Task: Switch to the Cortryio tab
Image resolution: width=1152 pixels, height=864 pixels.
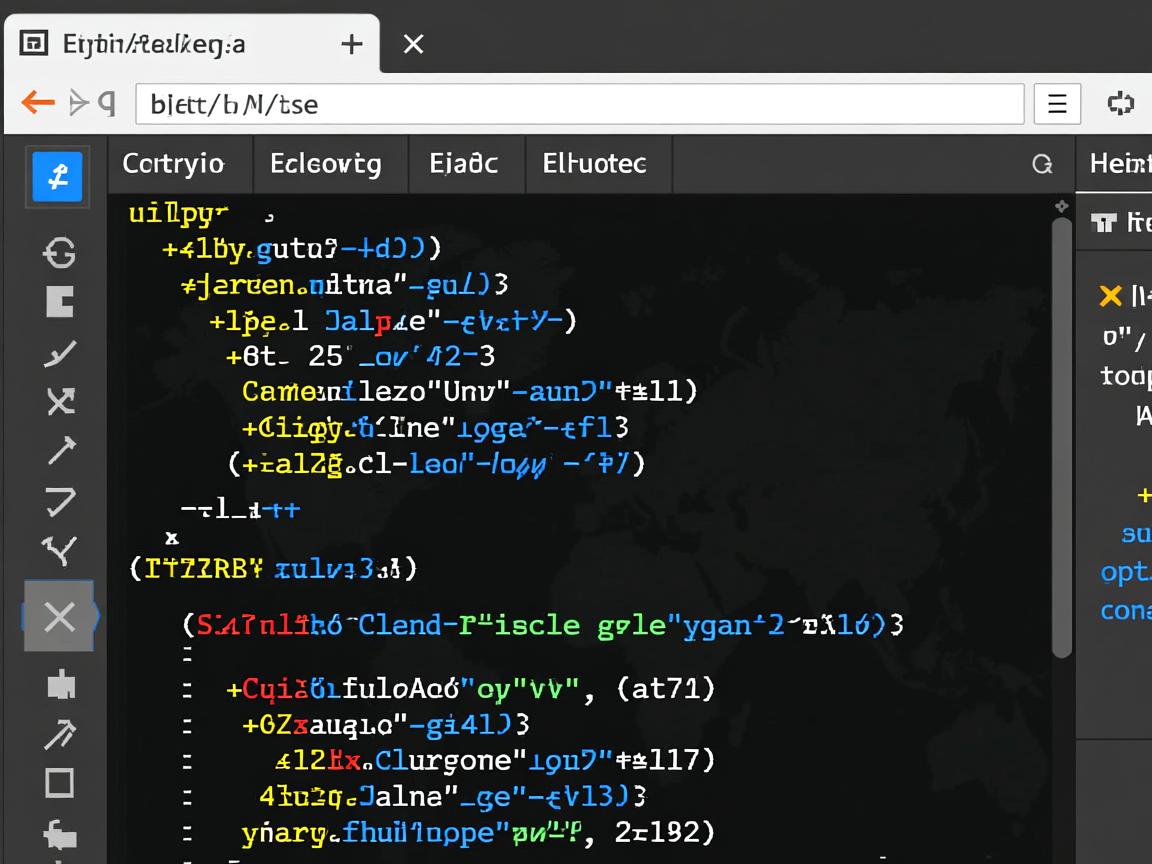Action: point(173,163)
